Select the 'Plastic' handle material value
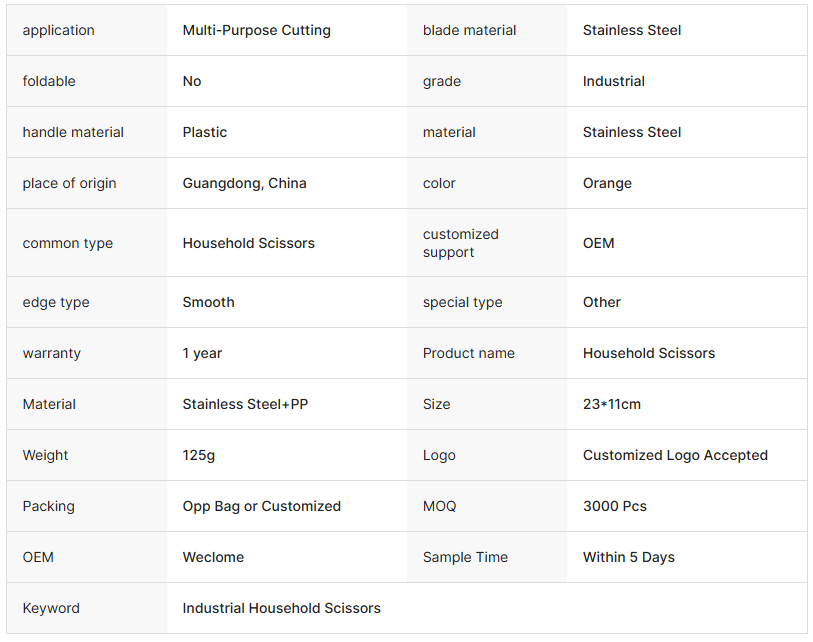813x642 pixels. (204, 132)
